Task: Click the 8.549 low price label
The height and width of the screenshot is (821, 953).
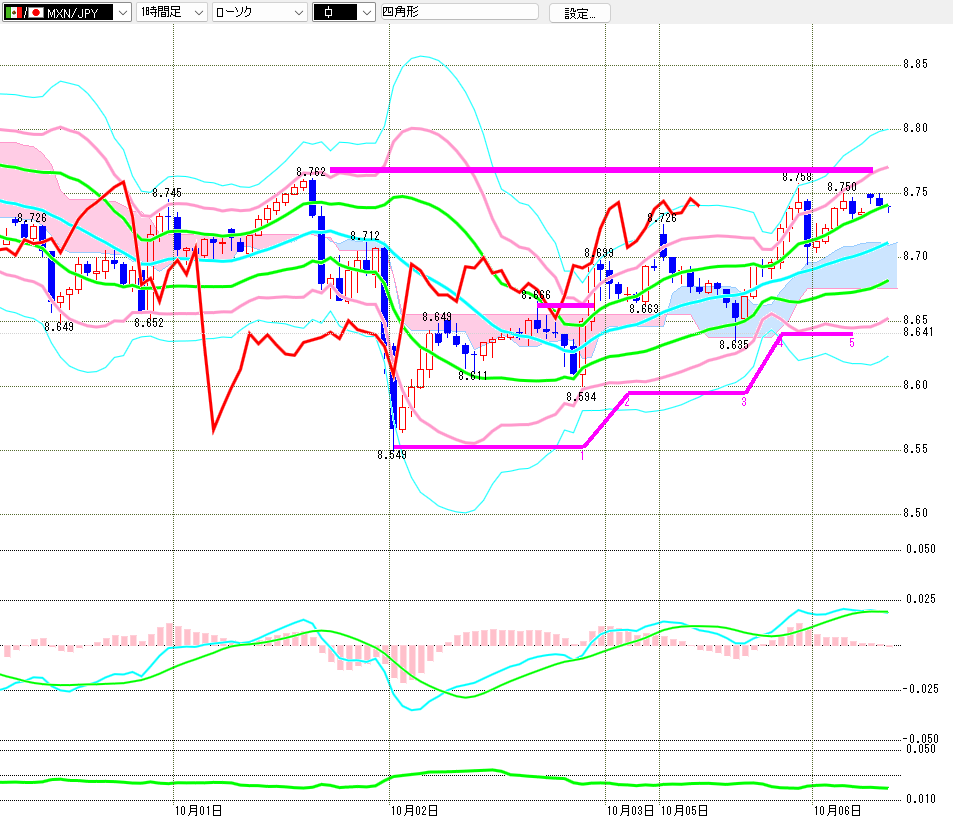Action: tap(392, 455)
